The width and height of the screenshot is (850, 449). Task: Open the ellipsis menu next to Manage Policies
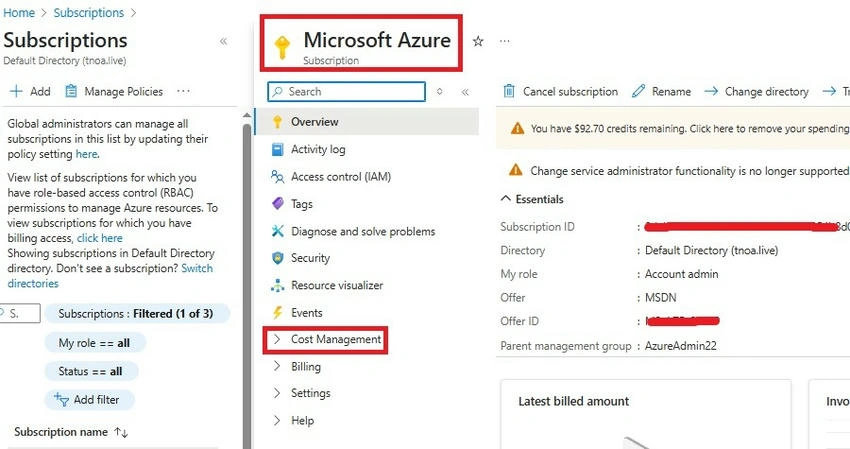(x=183, y=91)
